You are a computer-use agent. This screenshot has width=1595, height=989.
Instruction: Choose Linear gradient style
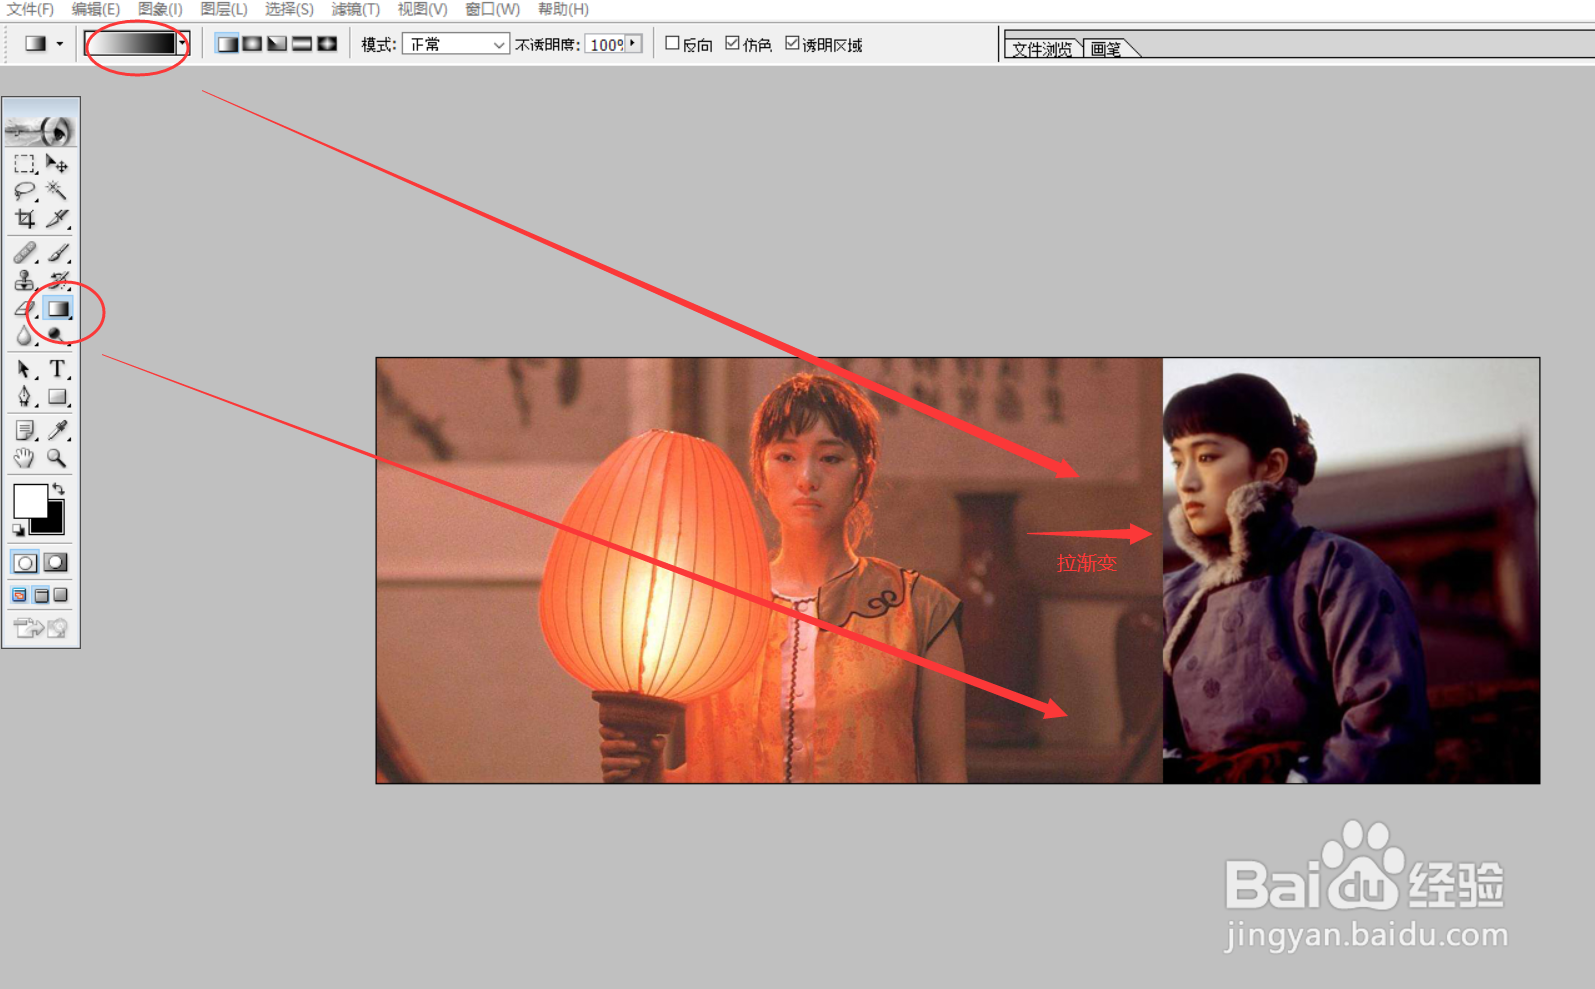[228, 44]
